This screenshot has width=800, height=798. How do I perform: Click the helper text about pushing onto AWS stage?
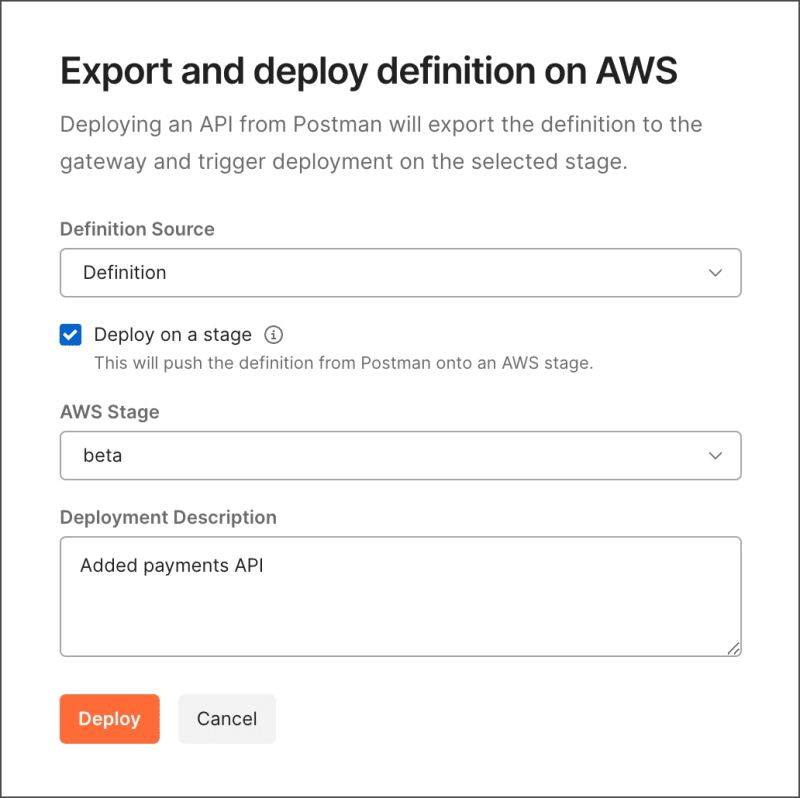click(x=343, y=363)
